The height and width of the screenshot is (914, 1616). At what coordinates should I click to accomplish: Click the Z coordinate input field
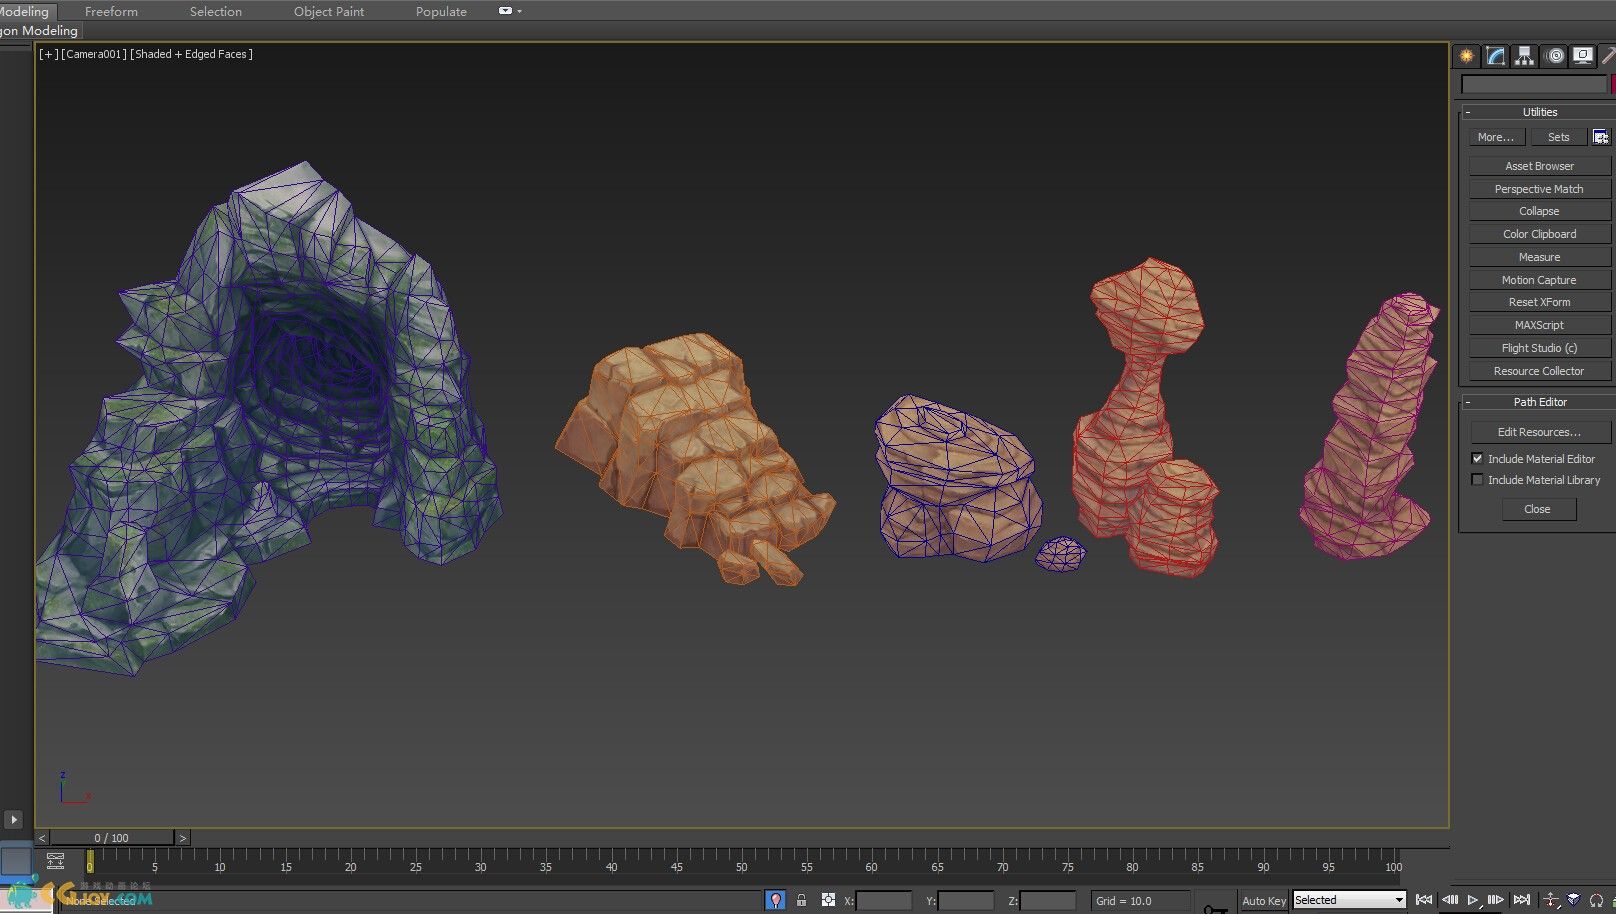(1048, 901)
